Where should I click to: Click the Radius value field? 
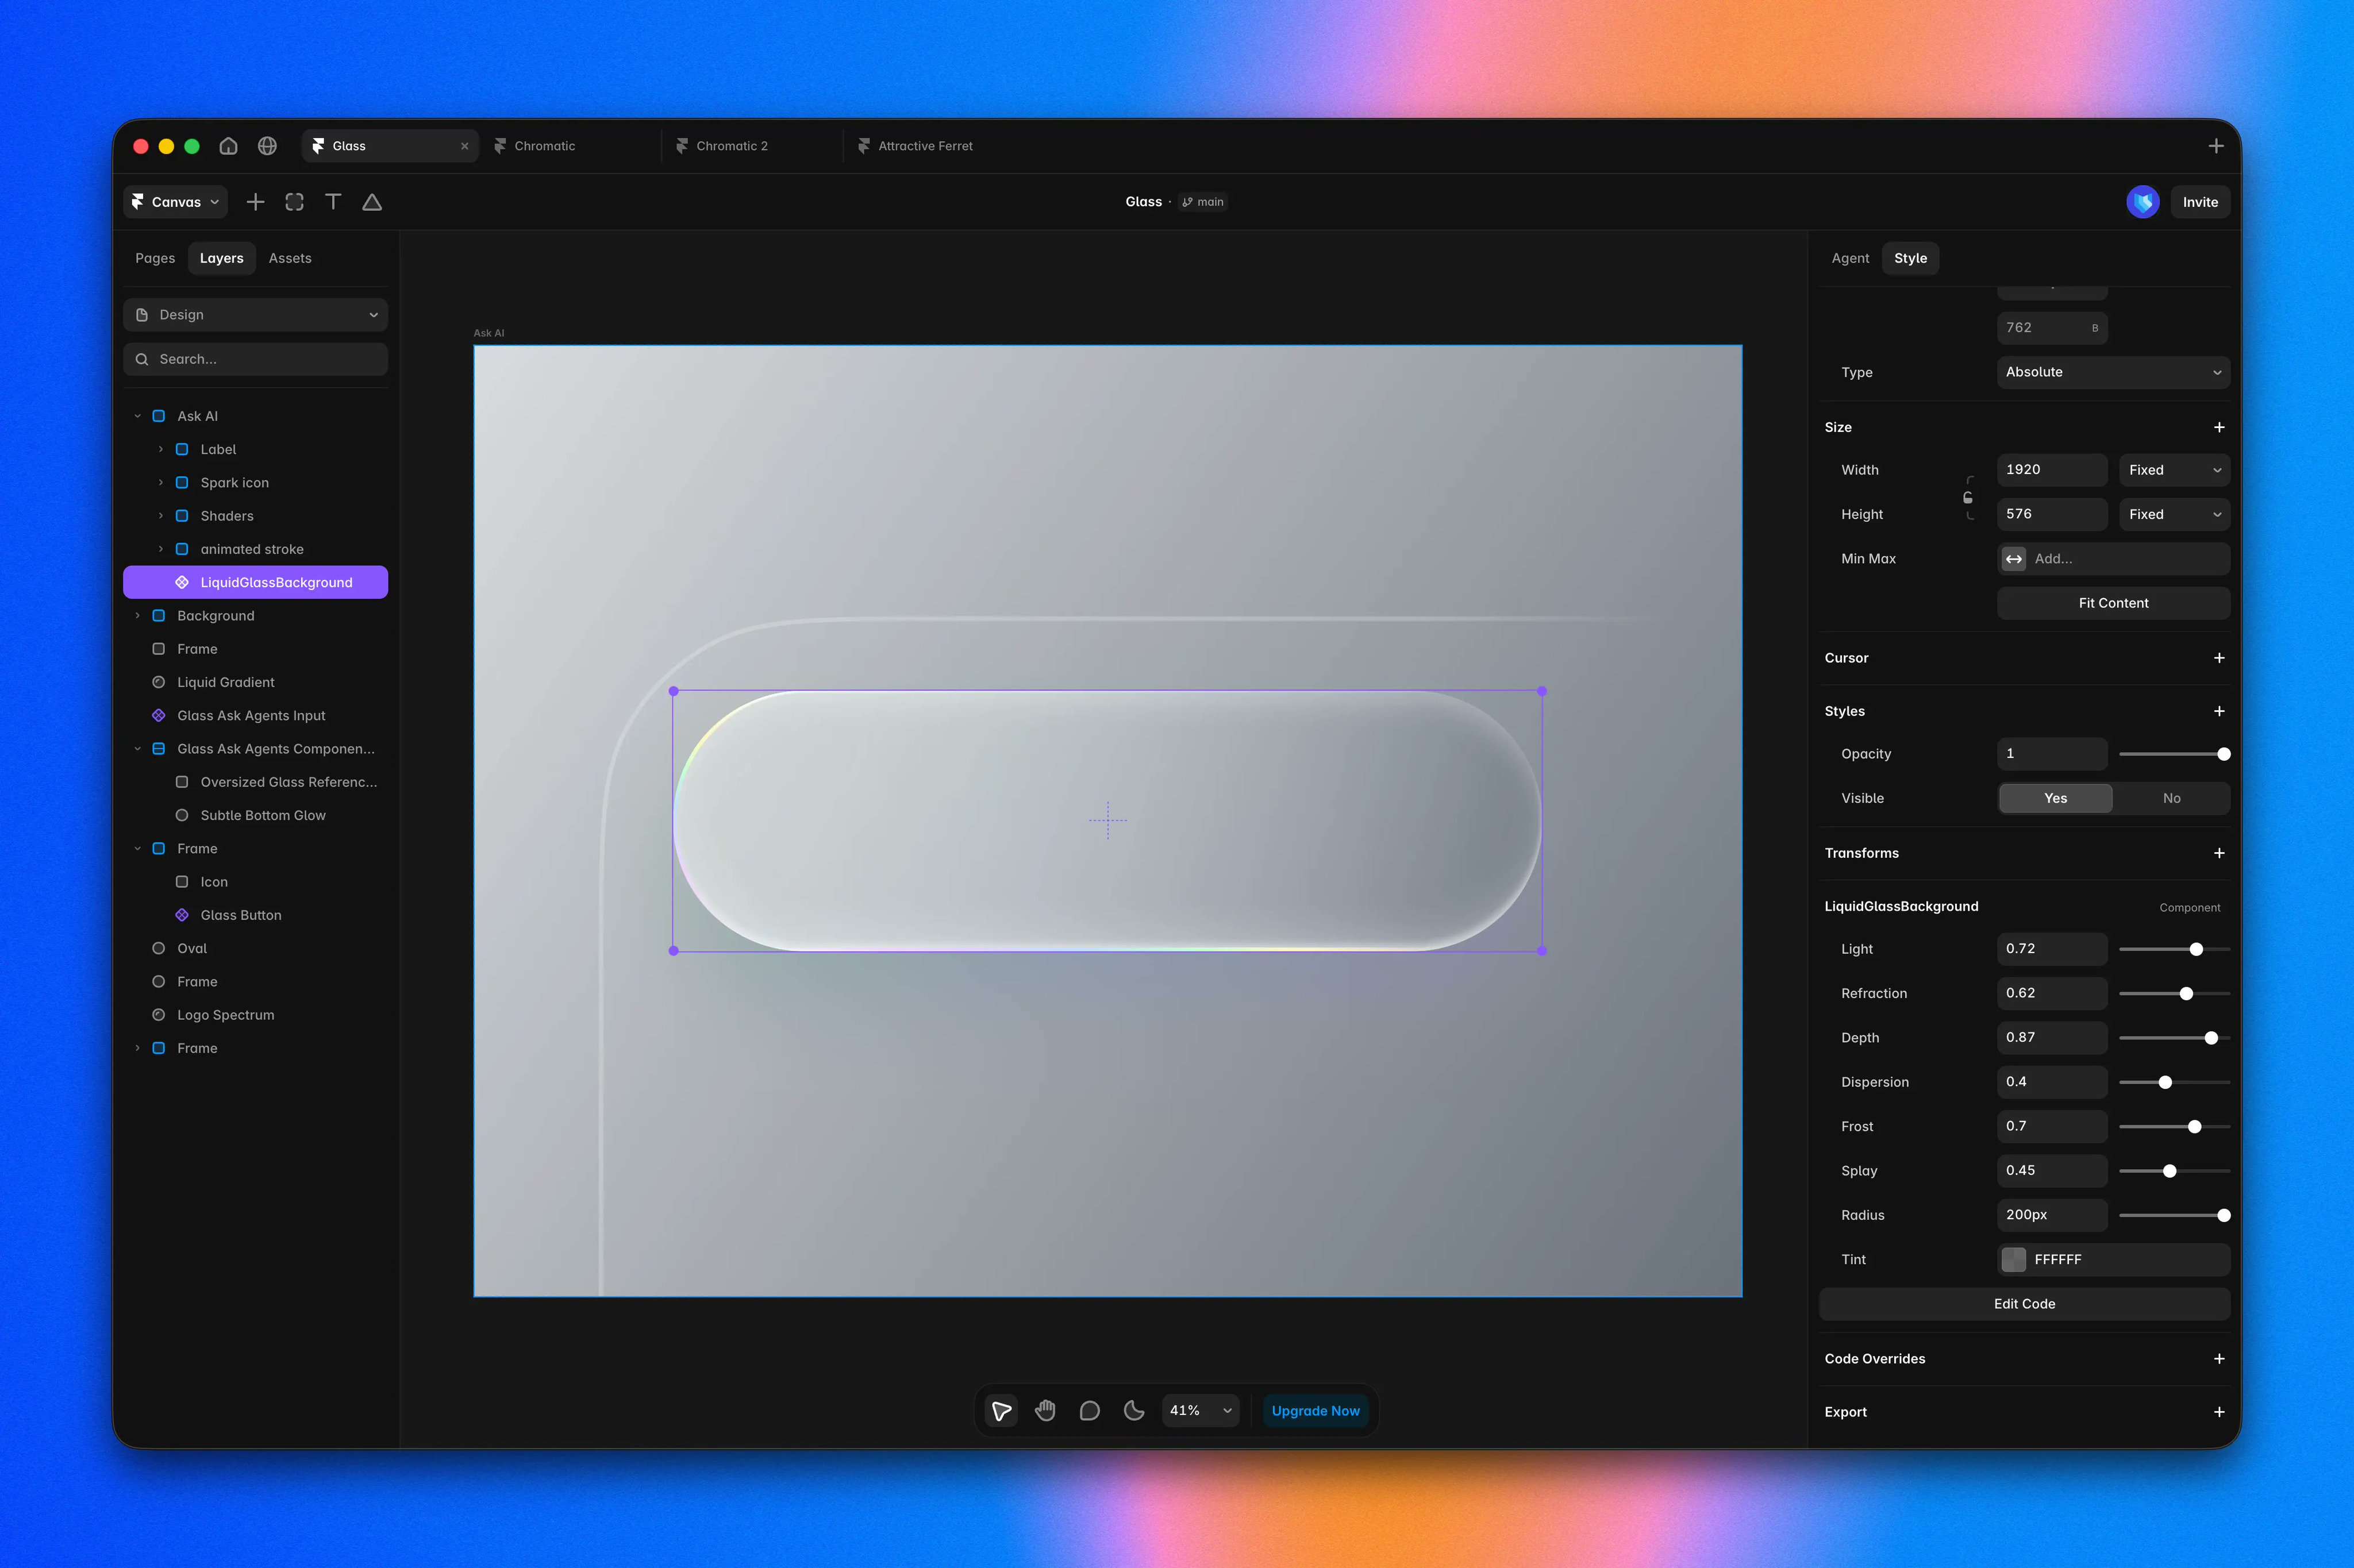point(2052,1215)
